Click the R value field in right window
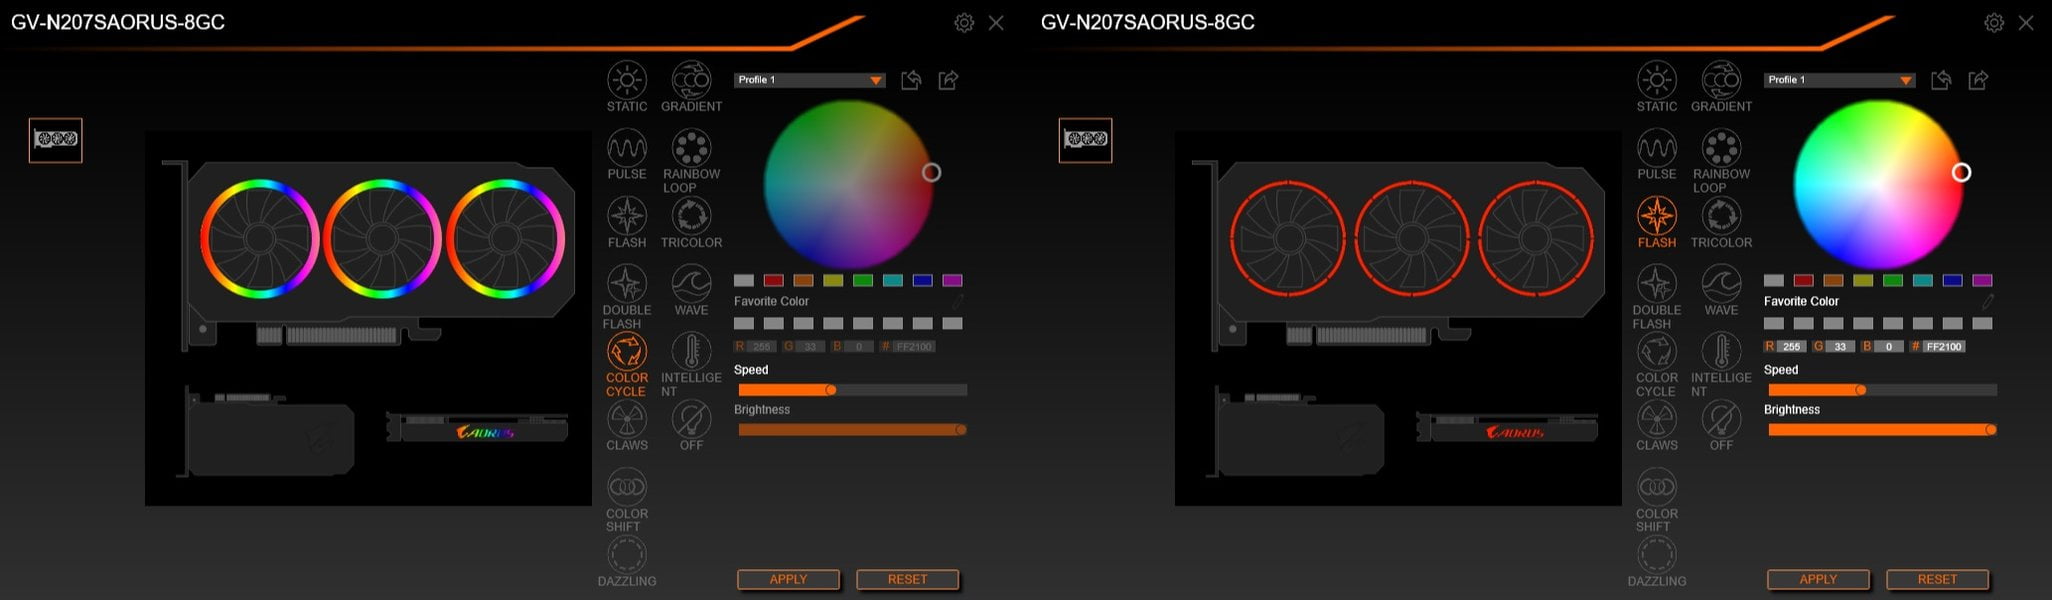The image size is (2052, 600). pyautogui.click(x=1792, y=347)
